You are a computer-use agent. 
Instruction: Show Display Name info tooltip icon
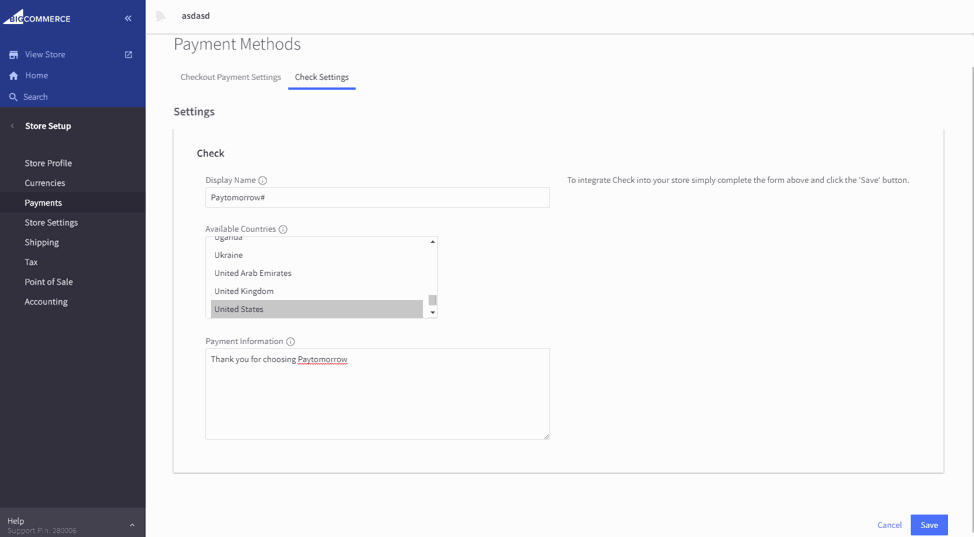point(263,180)
